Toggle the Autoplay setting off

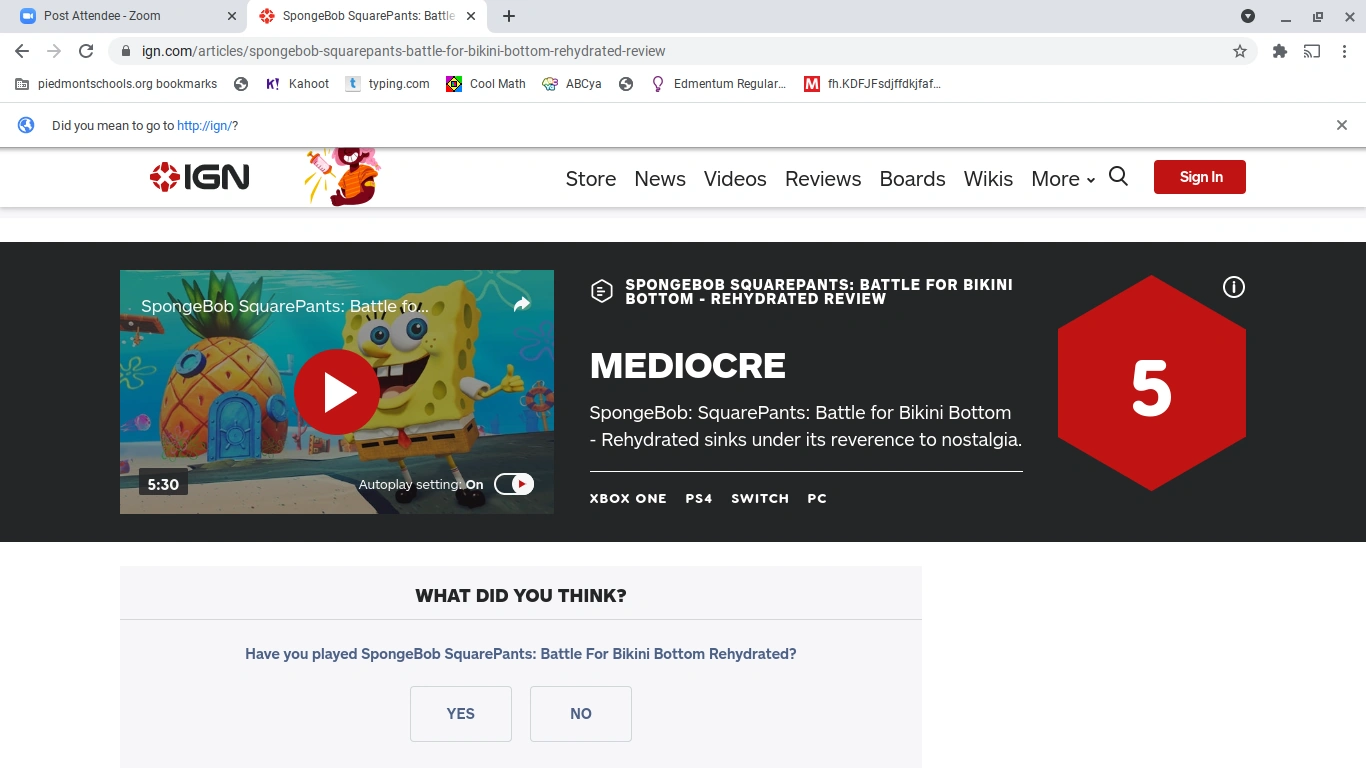(x=513, y=484)
